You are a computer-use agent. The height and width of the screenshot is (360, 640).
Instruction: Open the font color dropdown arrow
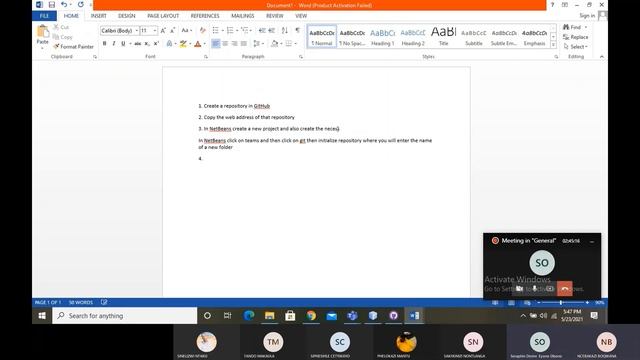click(x=204, y=44)
